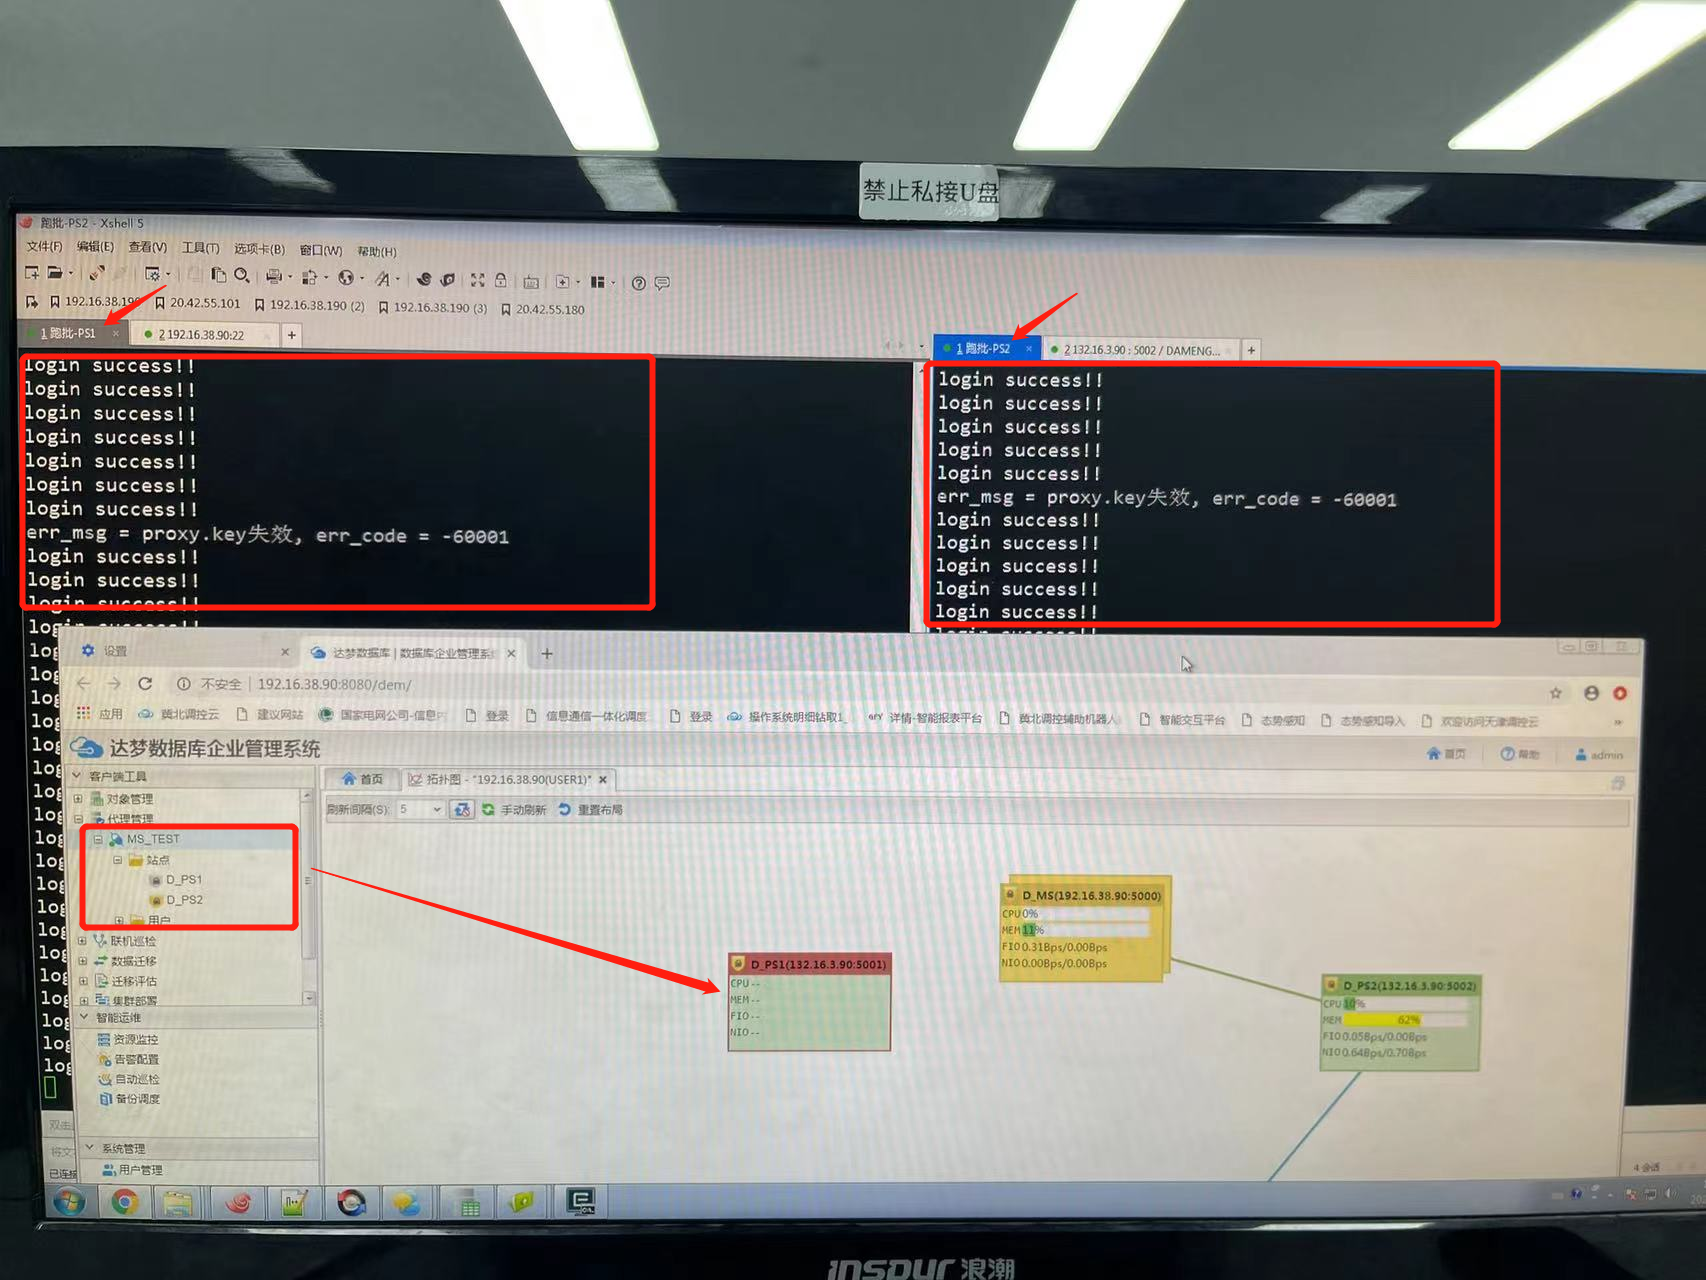Open quick link 20.42.55.180
This screenshot has height=1280, width=1706.
tap(543, 309)
